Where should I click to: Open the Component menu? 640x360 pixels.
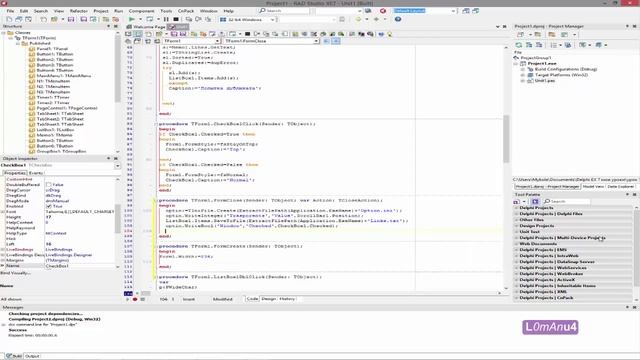141,11
